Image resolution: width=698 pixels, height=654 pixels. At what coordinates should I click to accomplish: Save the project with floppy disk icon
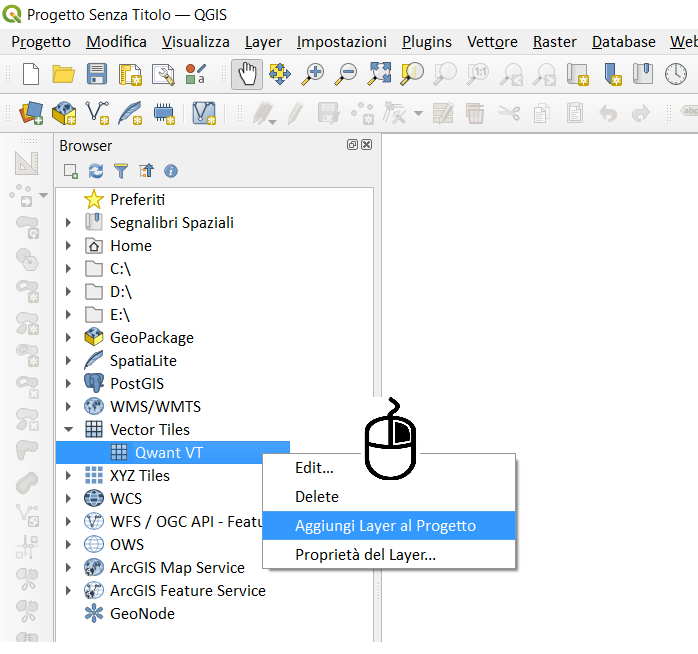pos(97,74)
